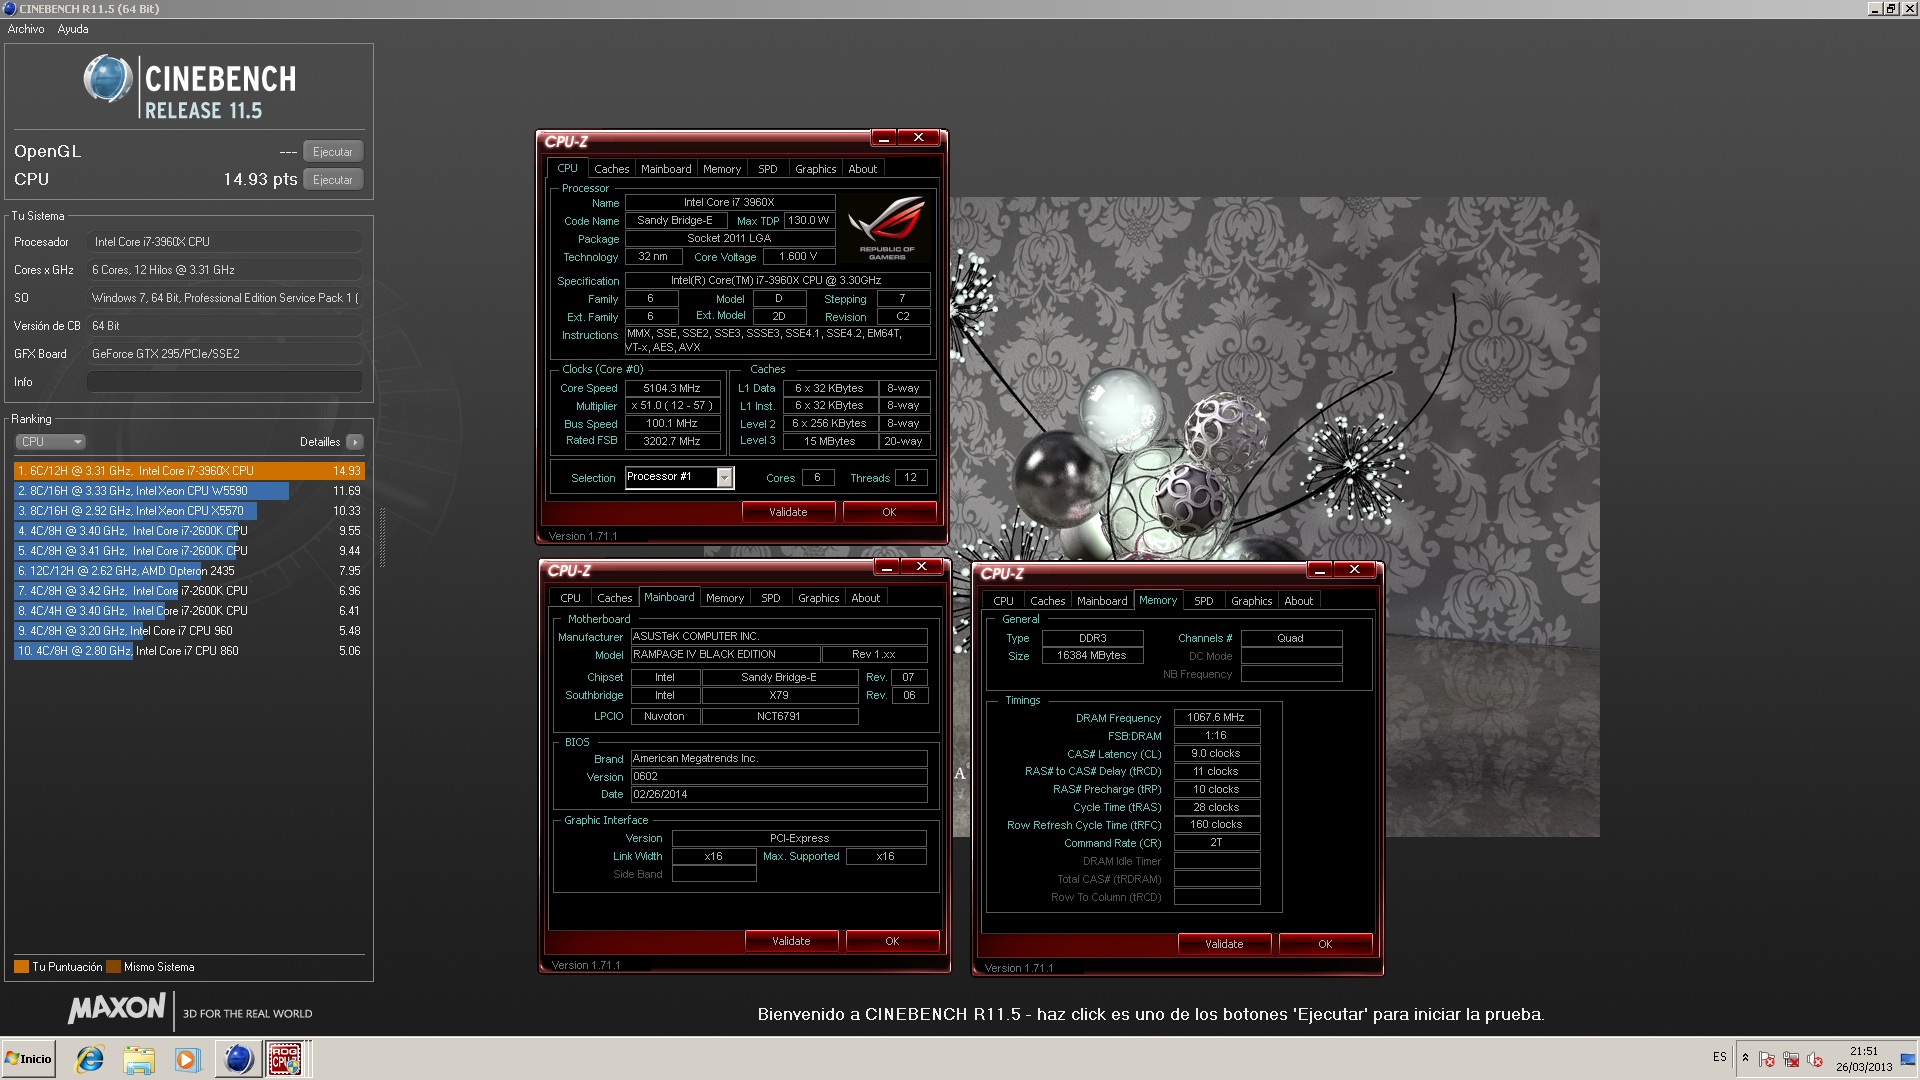The height and width of the screenshot is (1080, 1920).
Task: Minimize the top CPU-Z window
Action: 884,138
